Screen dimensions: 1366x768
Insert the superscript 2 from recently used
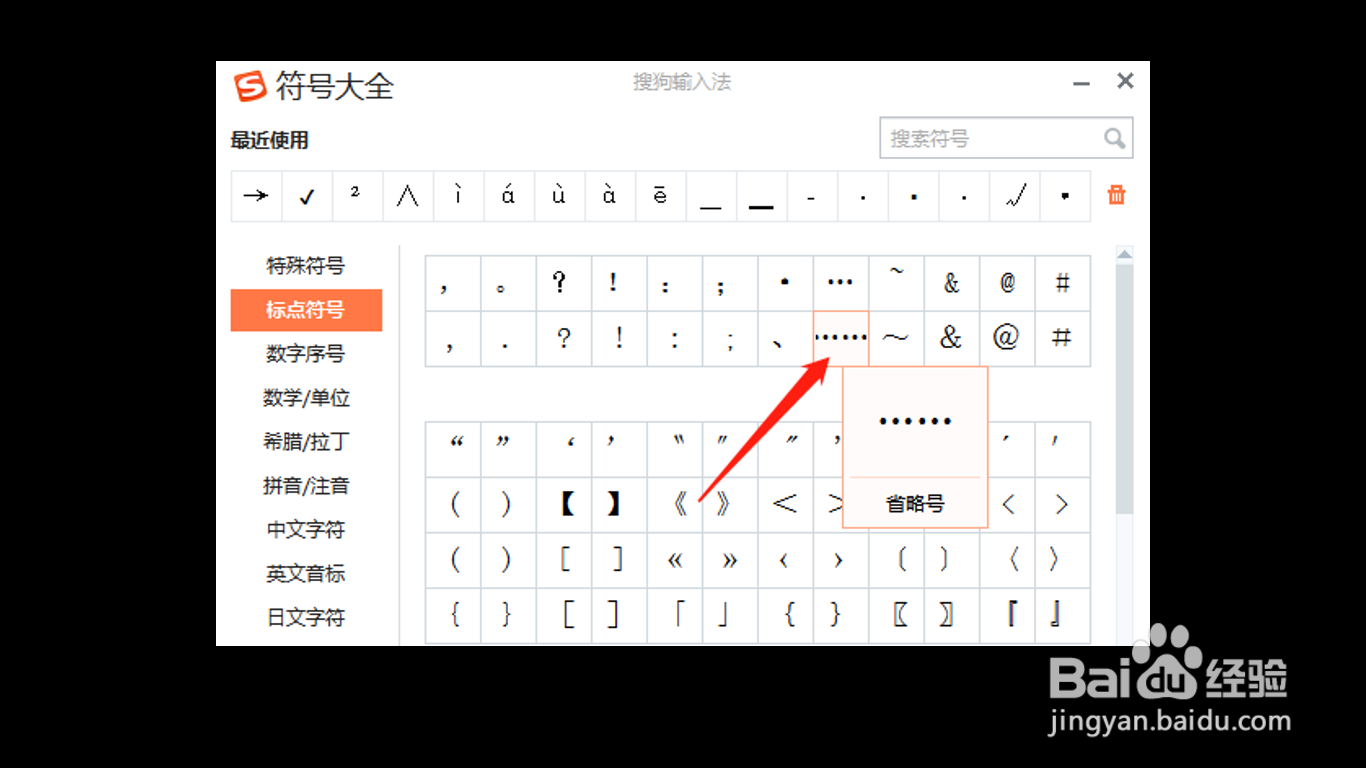[357, 196]
